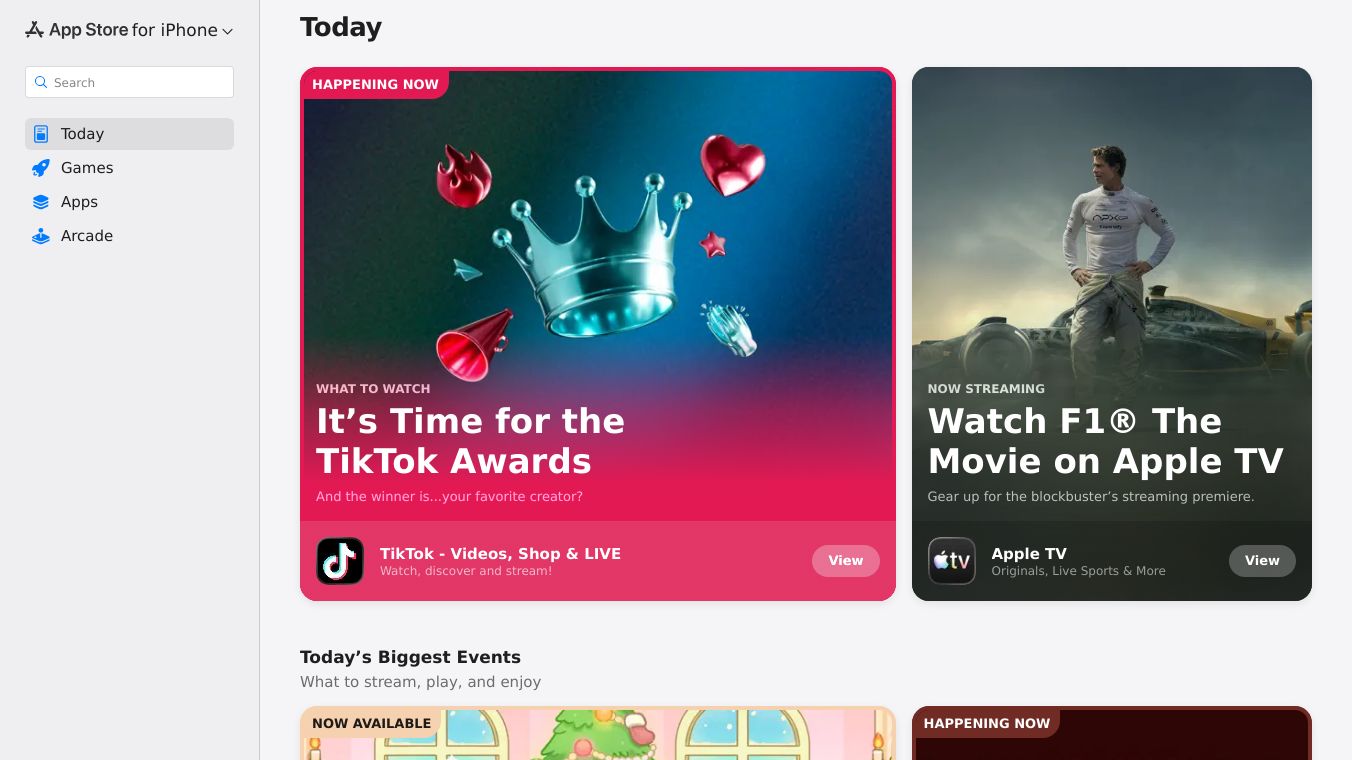Open Apps via the layers icon
The height and width of the screenshot is (760, 1352).
(41, 202)
